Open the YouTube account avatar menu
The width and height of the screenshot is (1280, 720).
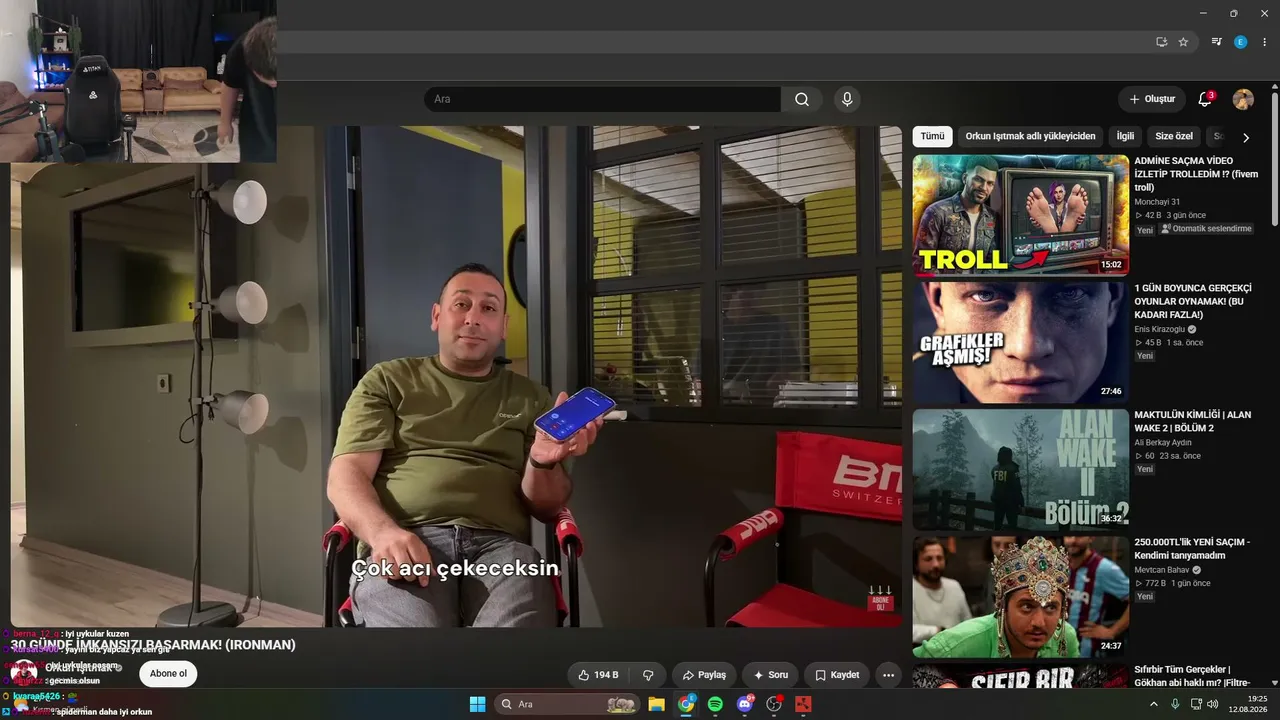point(1243,99)
